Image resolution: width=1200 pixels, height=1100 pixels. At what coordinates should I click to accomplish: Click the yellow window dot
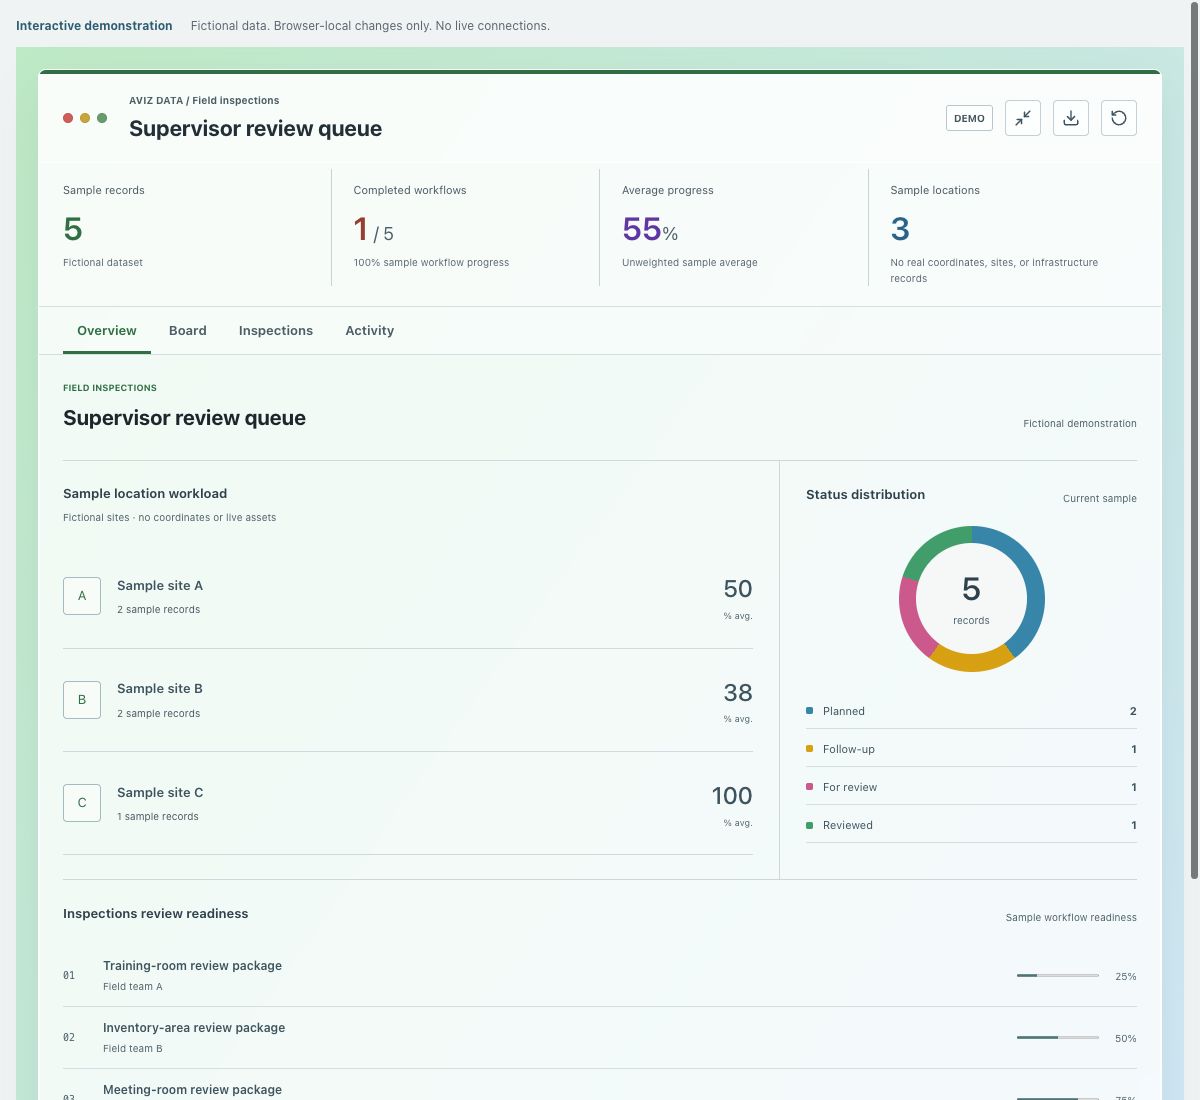click(85, 118)
